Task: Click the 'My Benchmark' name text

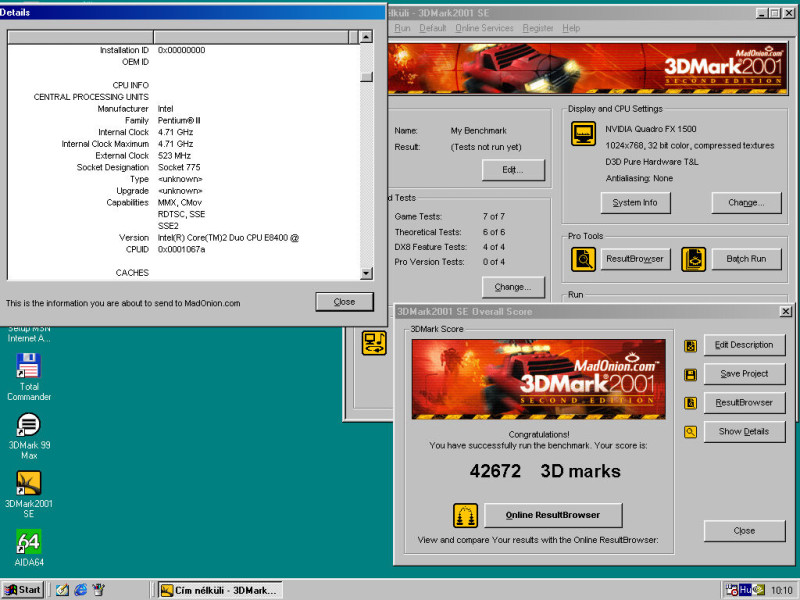Action: coord(479,131)
